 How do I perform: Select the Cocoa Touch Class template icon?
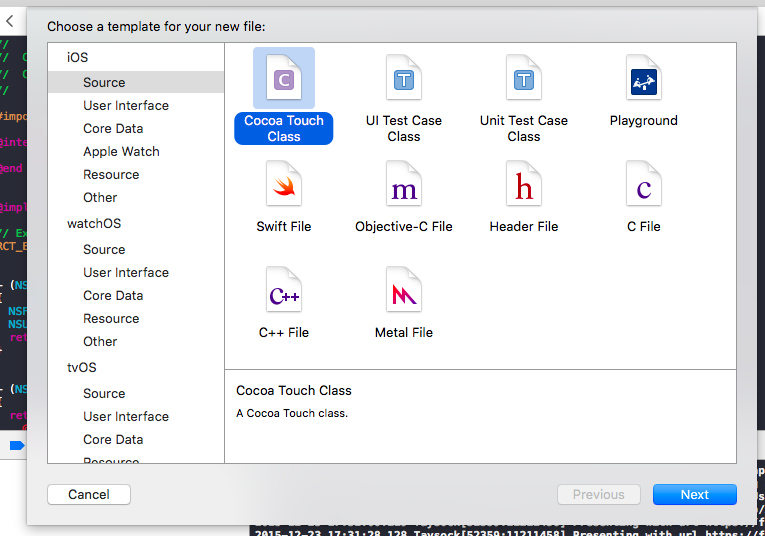point(284,79)
